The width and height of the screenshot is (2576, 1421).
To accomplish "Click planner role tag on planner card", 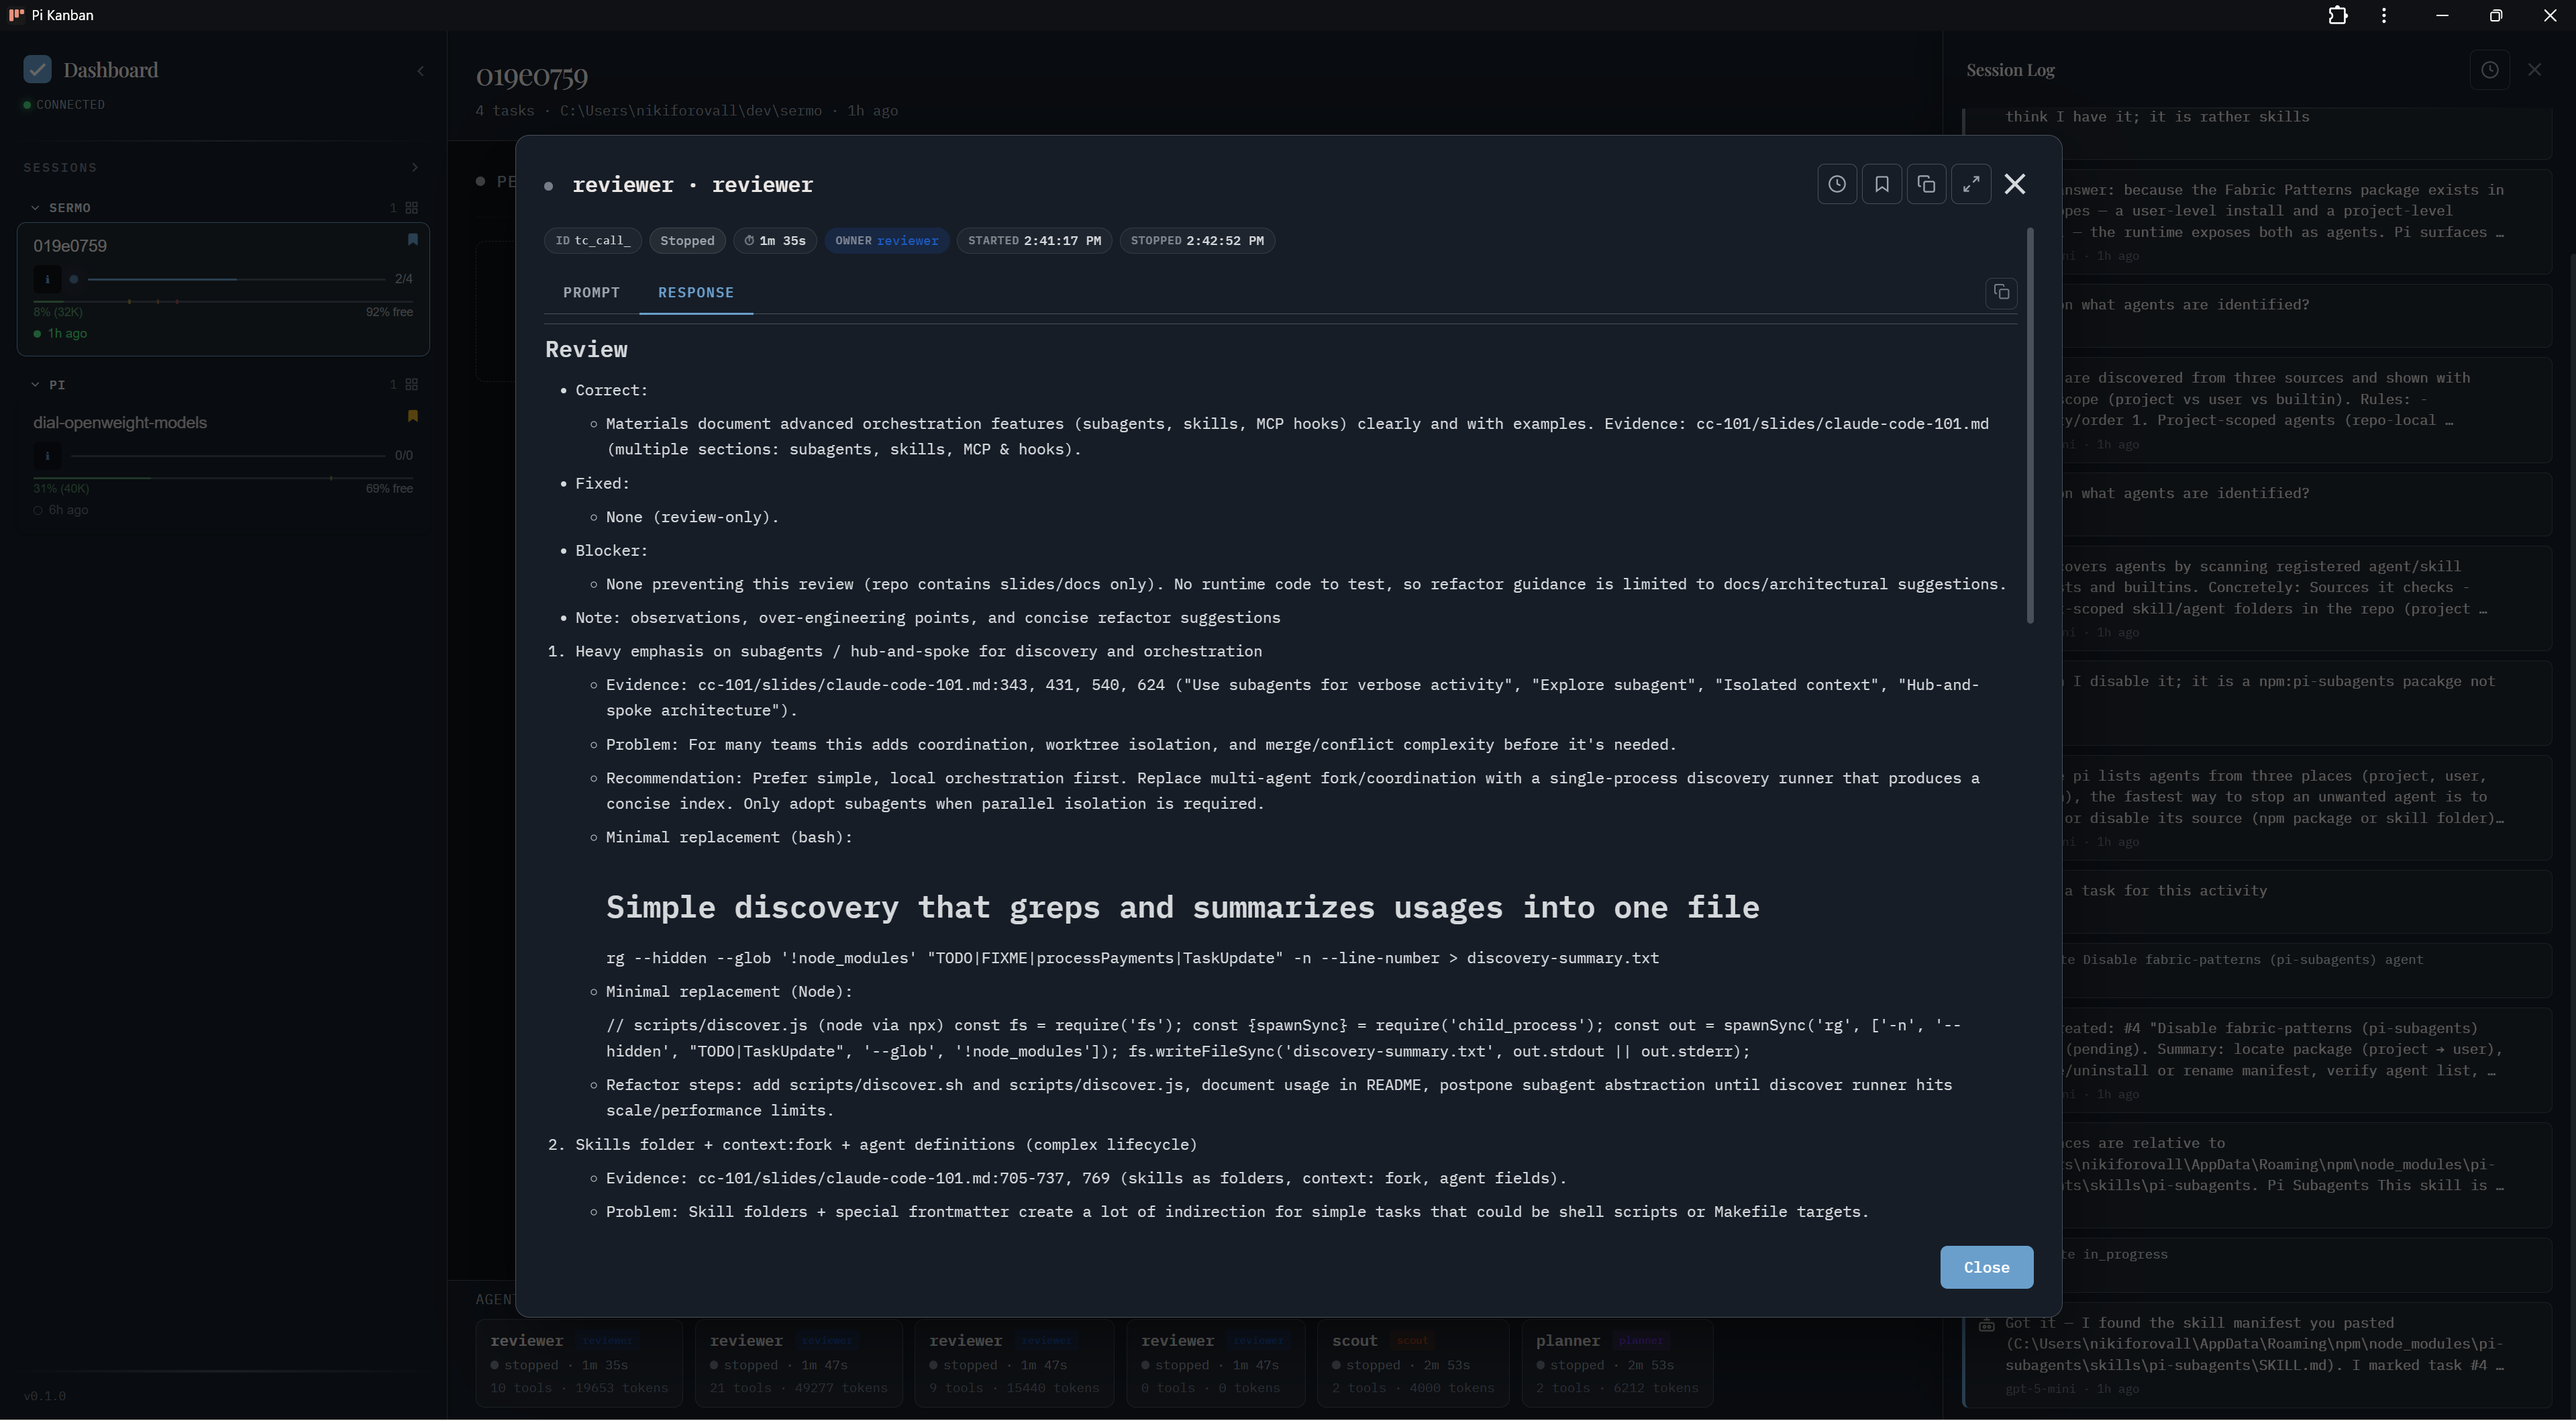I will pyautogui.click(x=1641, y=1342).
